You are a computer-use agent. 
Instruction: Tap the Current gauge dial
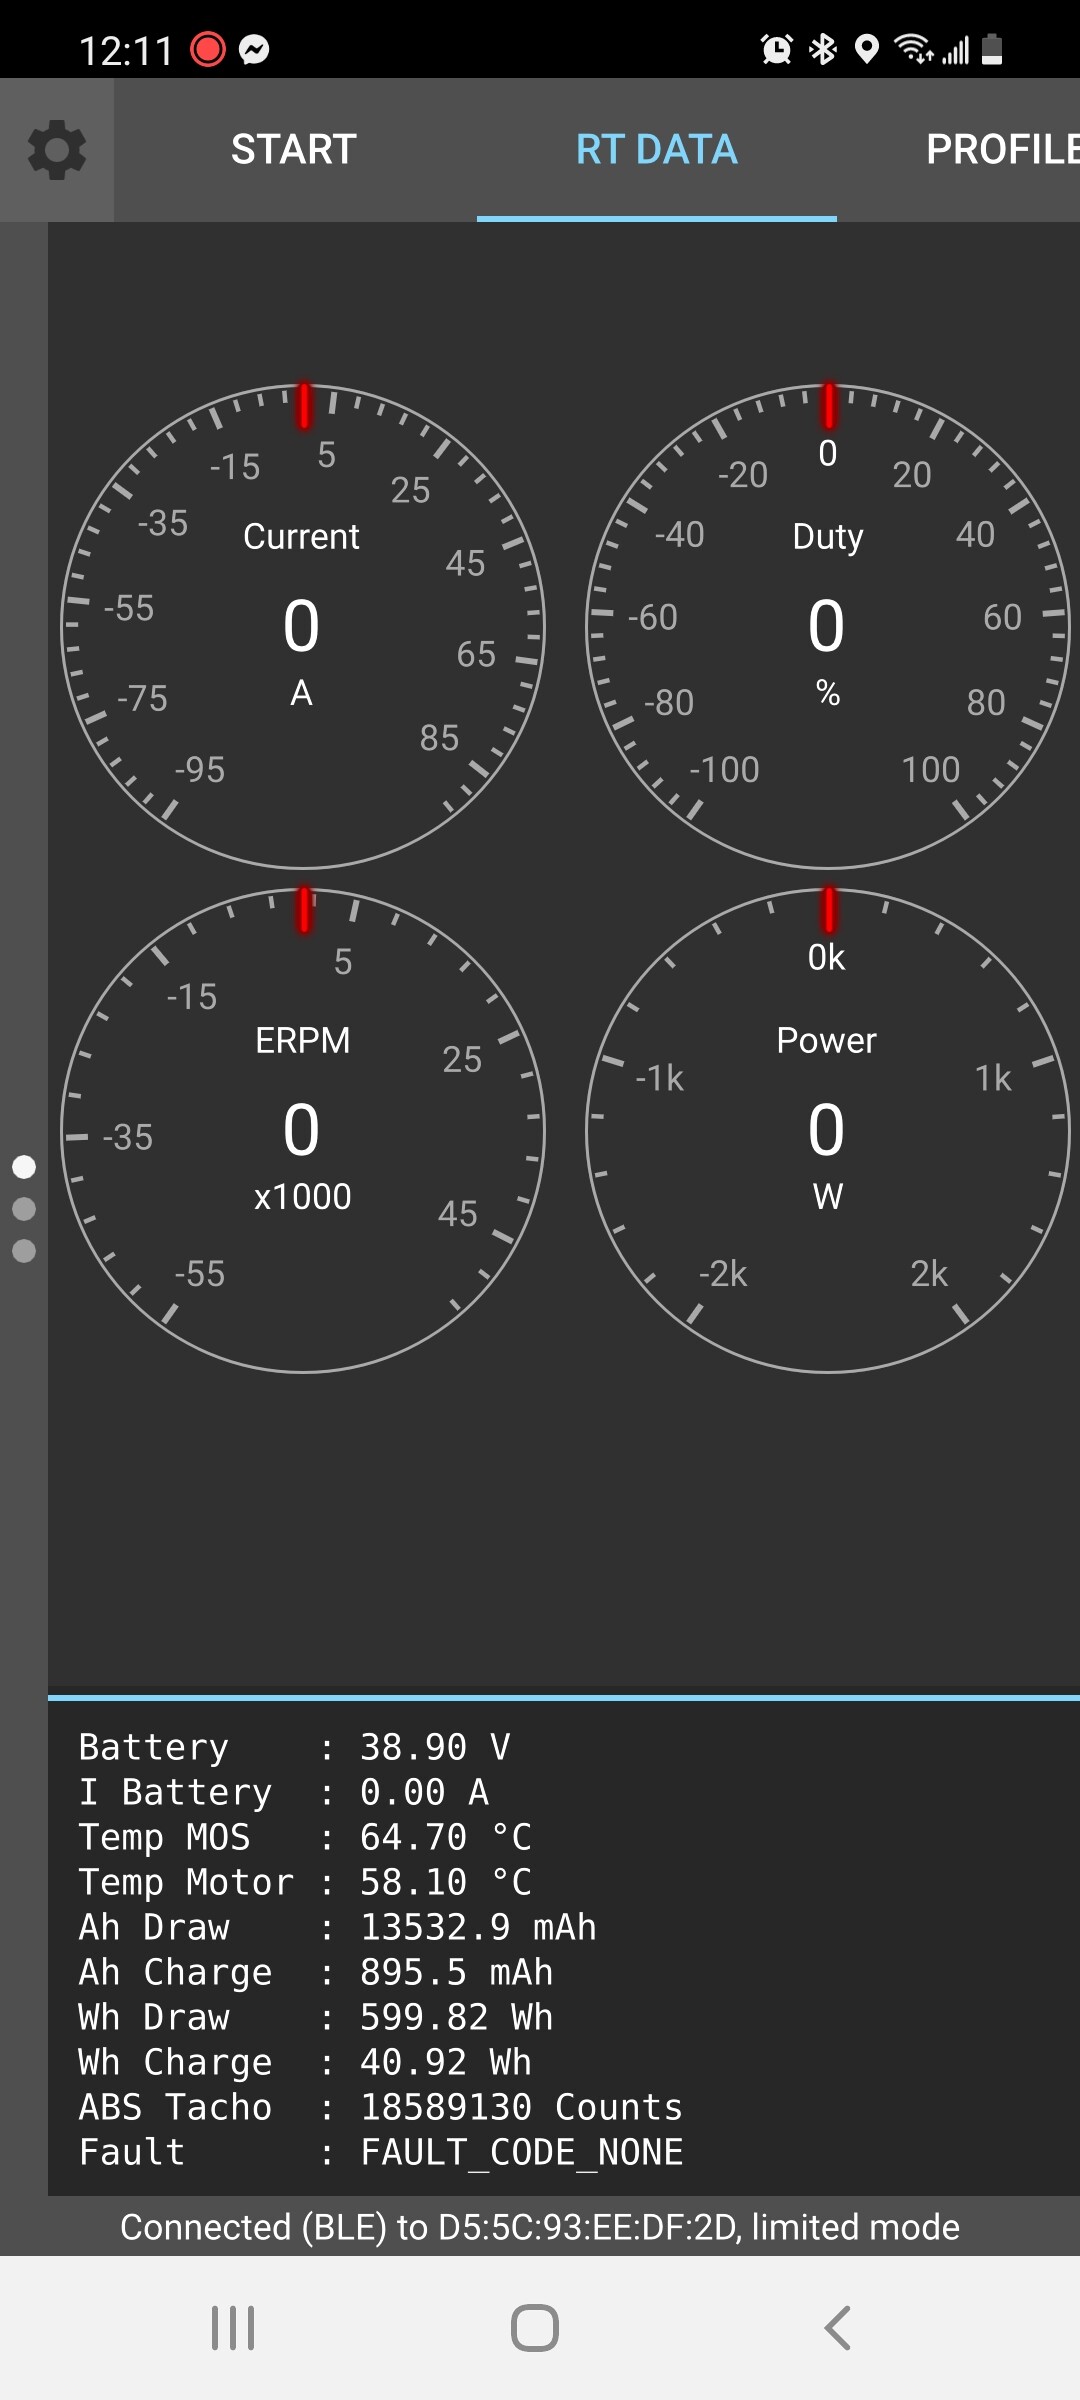point(303,627)
